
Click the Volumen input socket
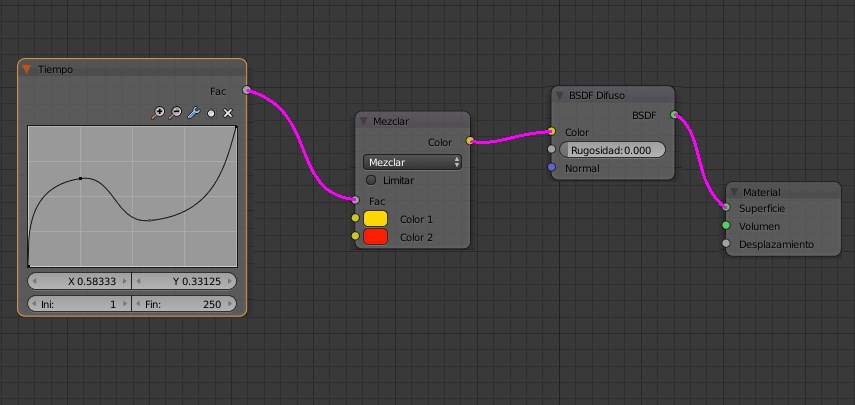click(726, 225)
